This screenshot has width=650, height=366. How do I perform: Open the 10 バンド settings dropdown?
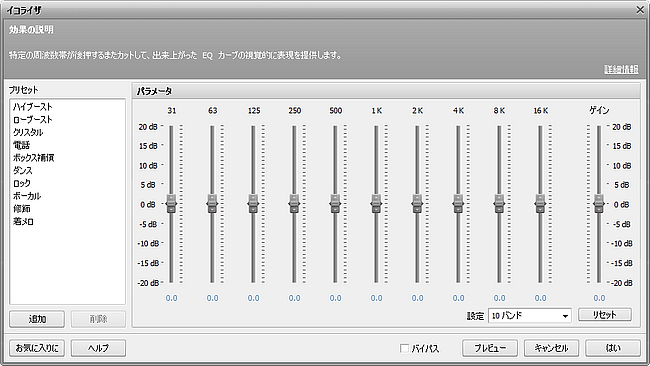pos(530,316)
